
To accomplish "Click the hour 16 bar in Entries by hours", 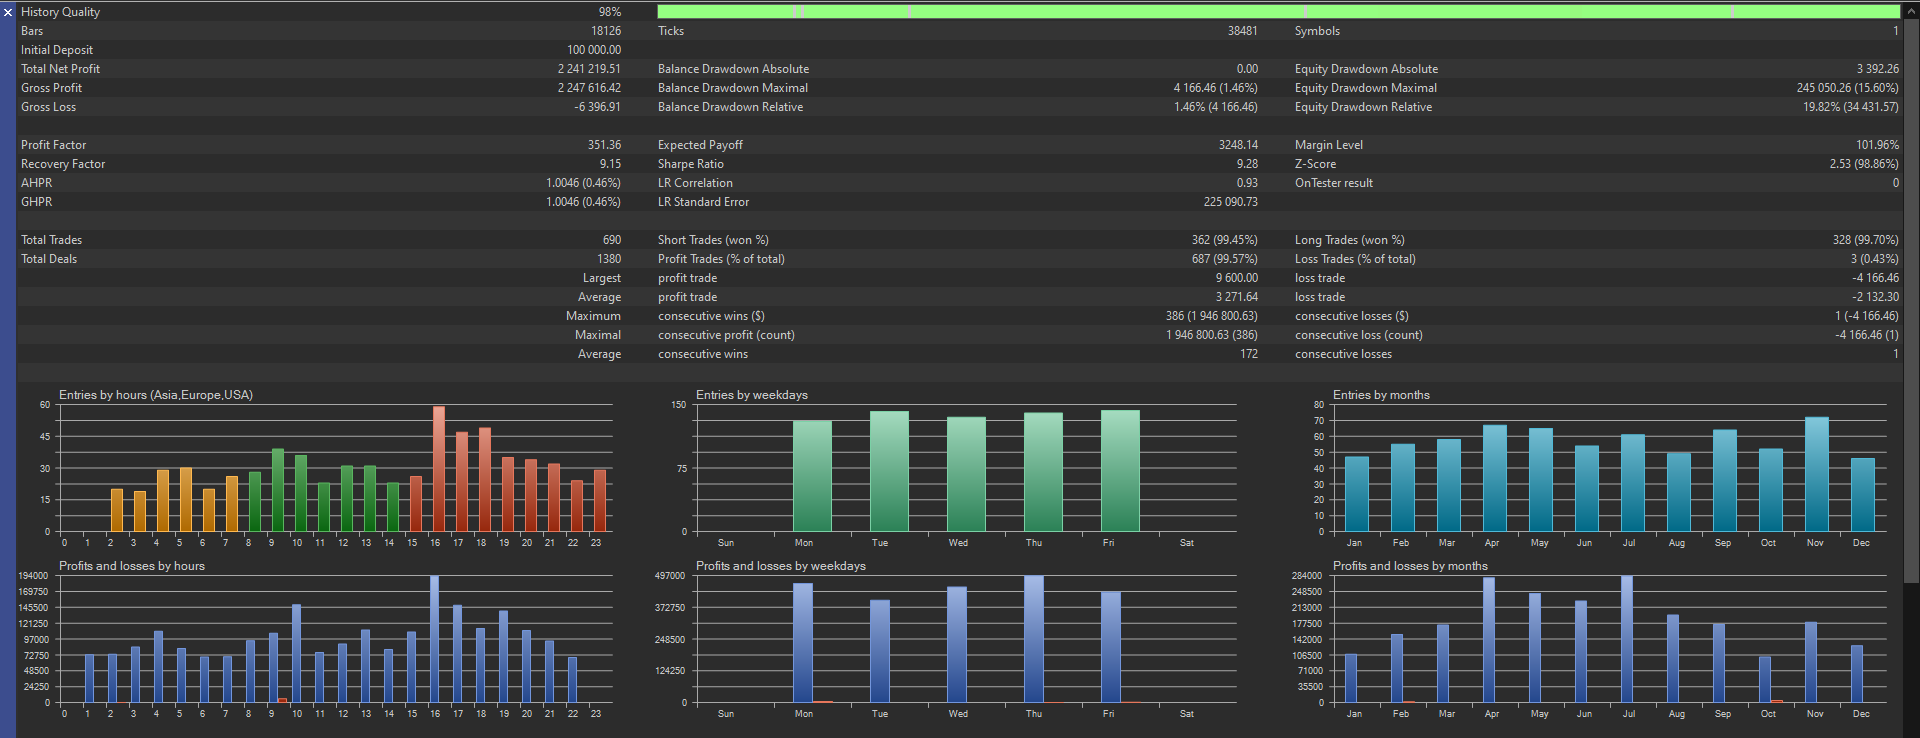I will (439, 469).
